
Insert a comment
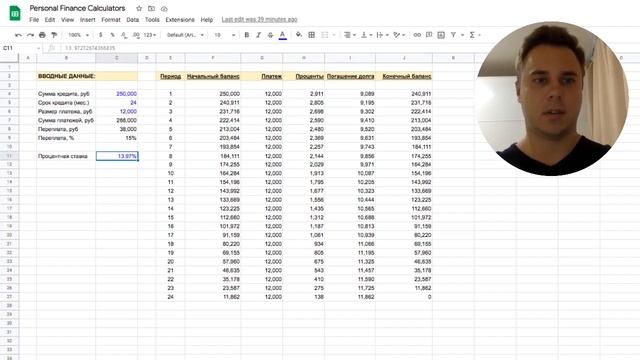(x=429, y=35)
